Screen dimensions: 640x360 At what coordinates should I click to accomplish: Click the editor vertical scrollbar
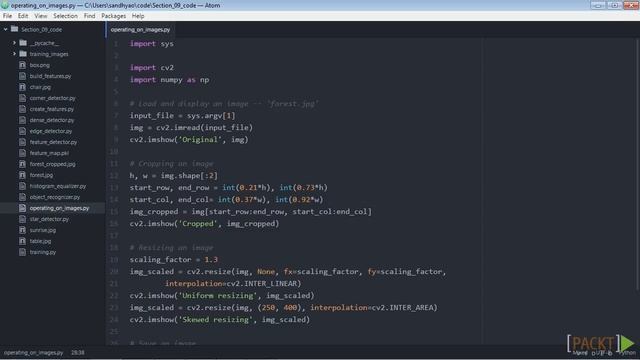click(x=637, y=164)
